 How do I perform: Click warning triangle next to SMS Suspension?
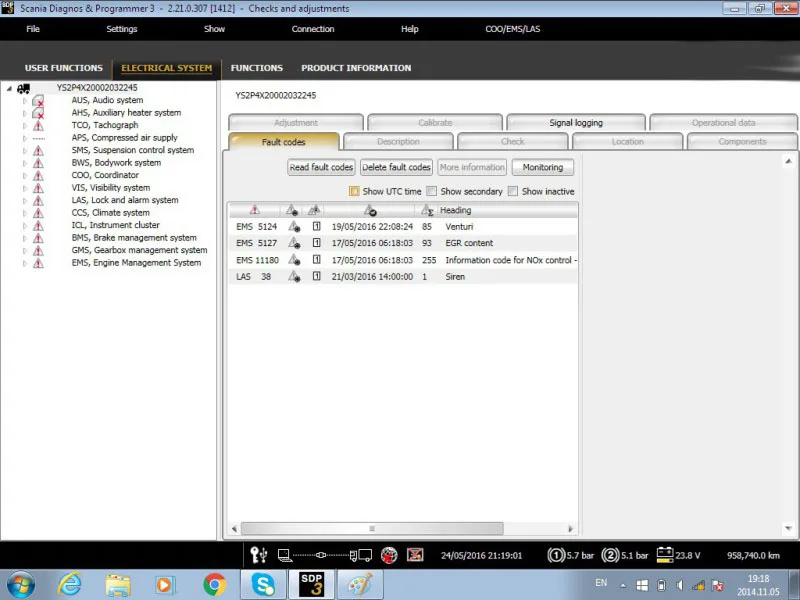coord(38,151)
